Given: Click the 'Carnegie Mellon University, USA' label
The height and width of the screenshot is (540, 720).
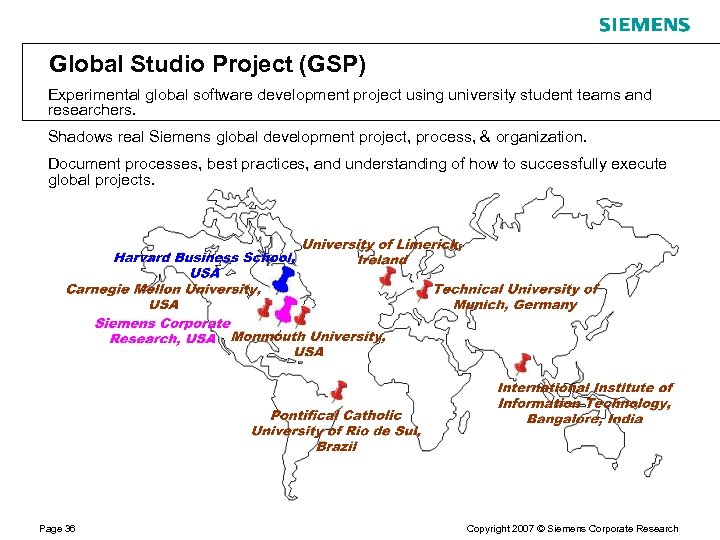Looking at the screenshot, I should pyautogui.click(x=164, y=297).
